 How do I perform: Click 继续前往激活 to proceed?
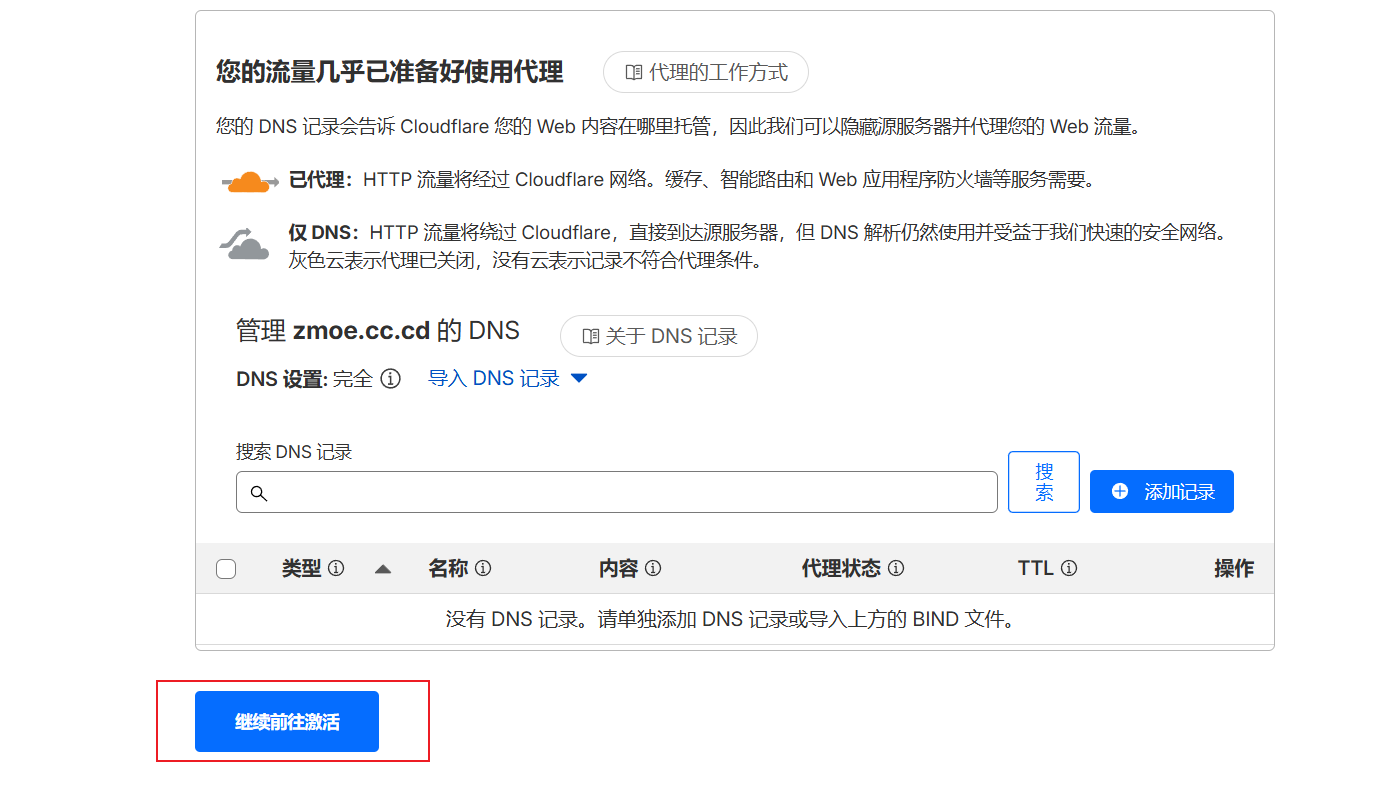click(287, 722)
